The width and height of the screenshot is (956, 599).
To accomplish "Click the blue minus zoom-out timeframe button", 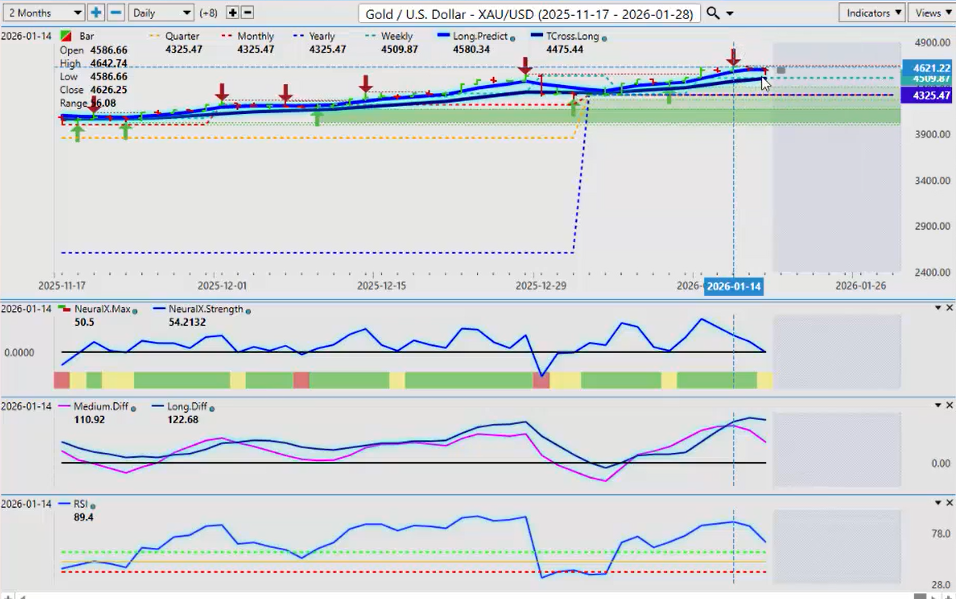I will point(115,13).
